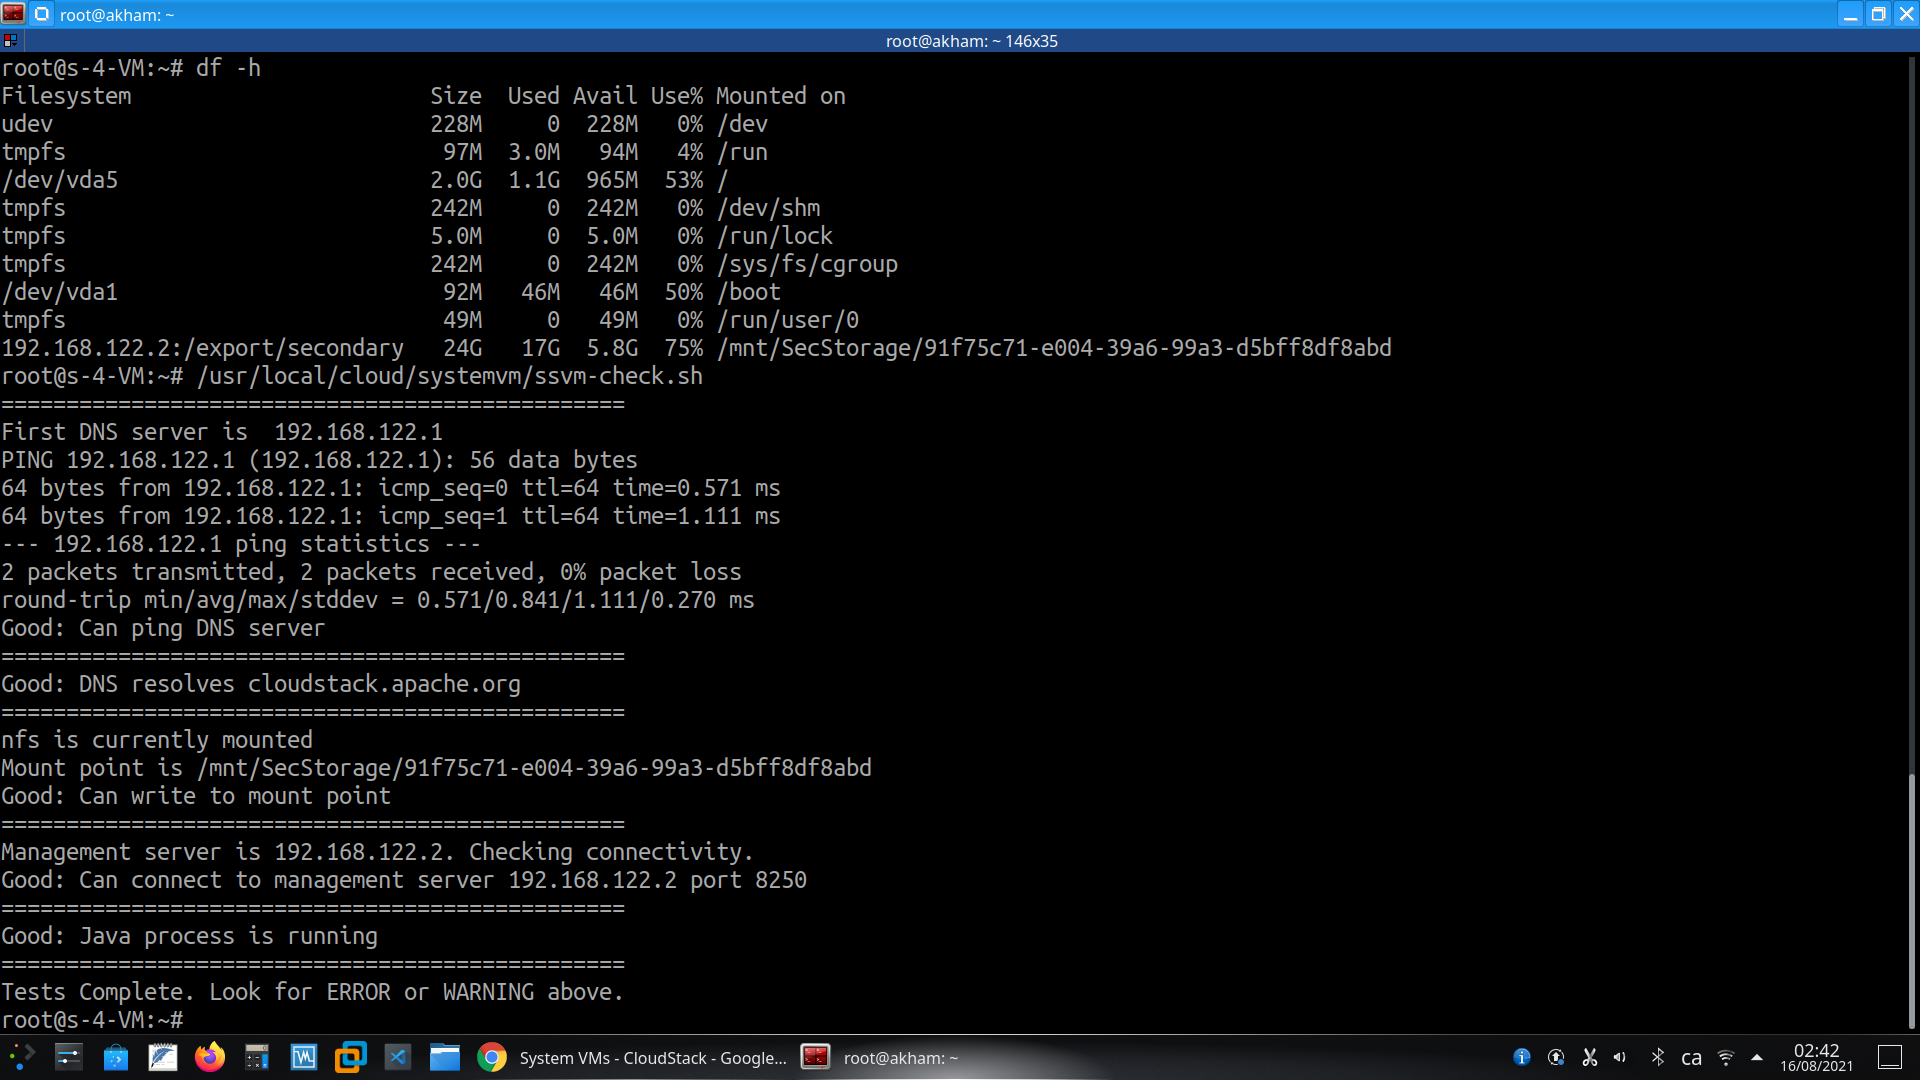1920x1080 pixels.
Task: Open the clipboard manager in system tray
Action: click(x=1589, y=1057)
